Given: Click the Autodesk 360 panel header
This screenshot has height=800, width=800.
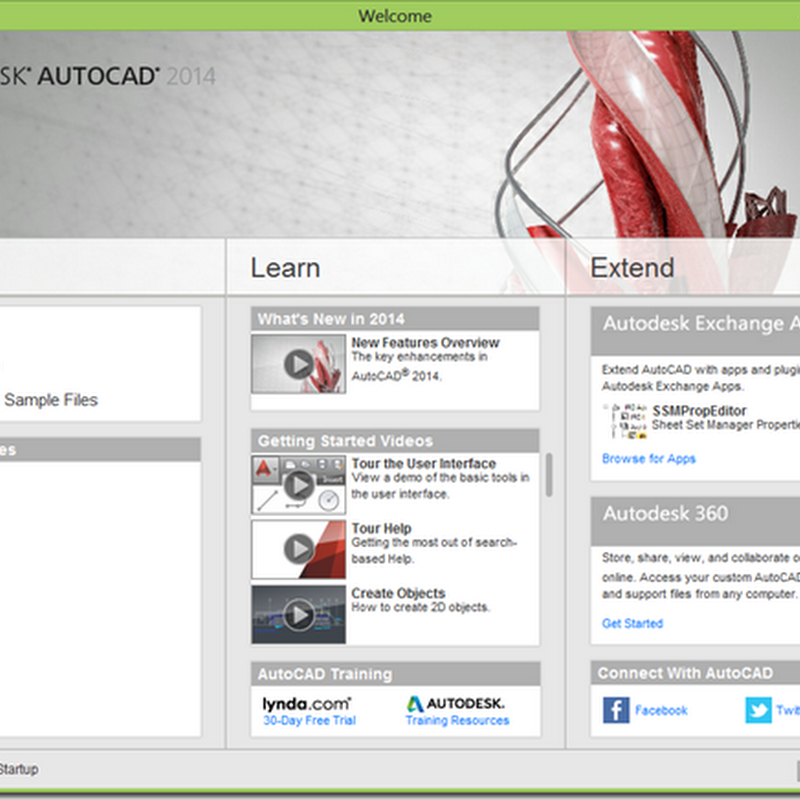Looking at the screenshot, I should point(695,521).
